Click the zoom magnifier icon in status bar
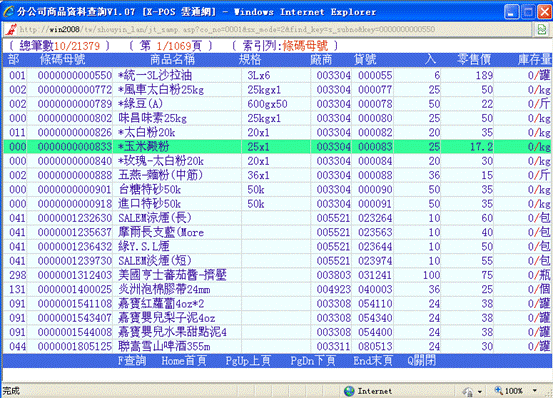The height and width of the screenshot is (398, 553). [498, 390]
